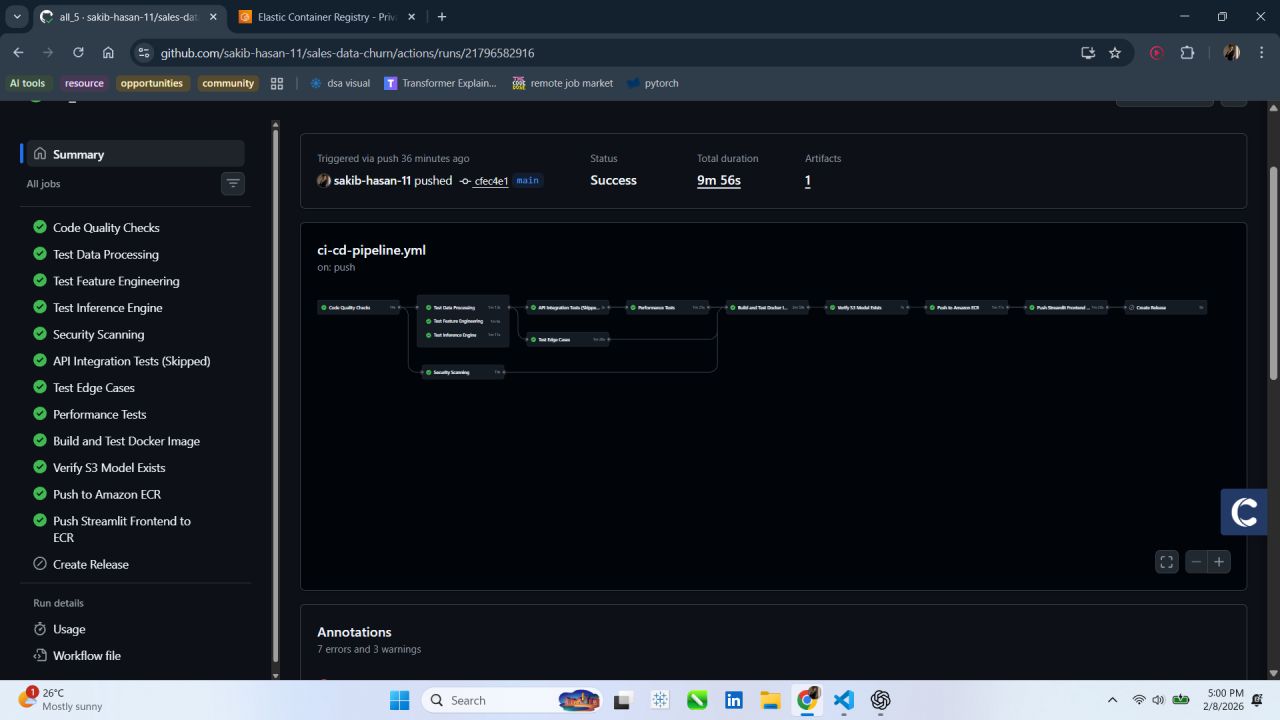The image size is (1280, 720).
Task: Launch ChatGPT from the taskbar
Action: [880, 700]
